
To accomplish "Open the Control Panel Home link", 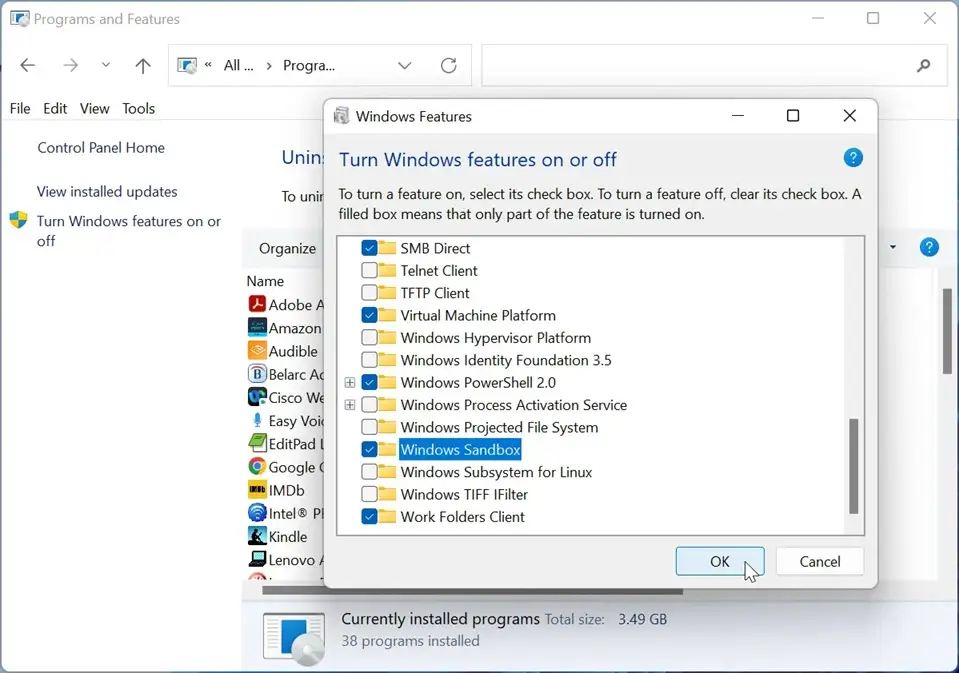I will pyautogui.click(x=101, y=147).
